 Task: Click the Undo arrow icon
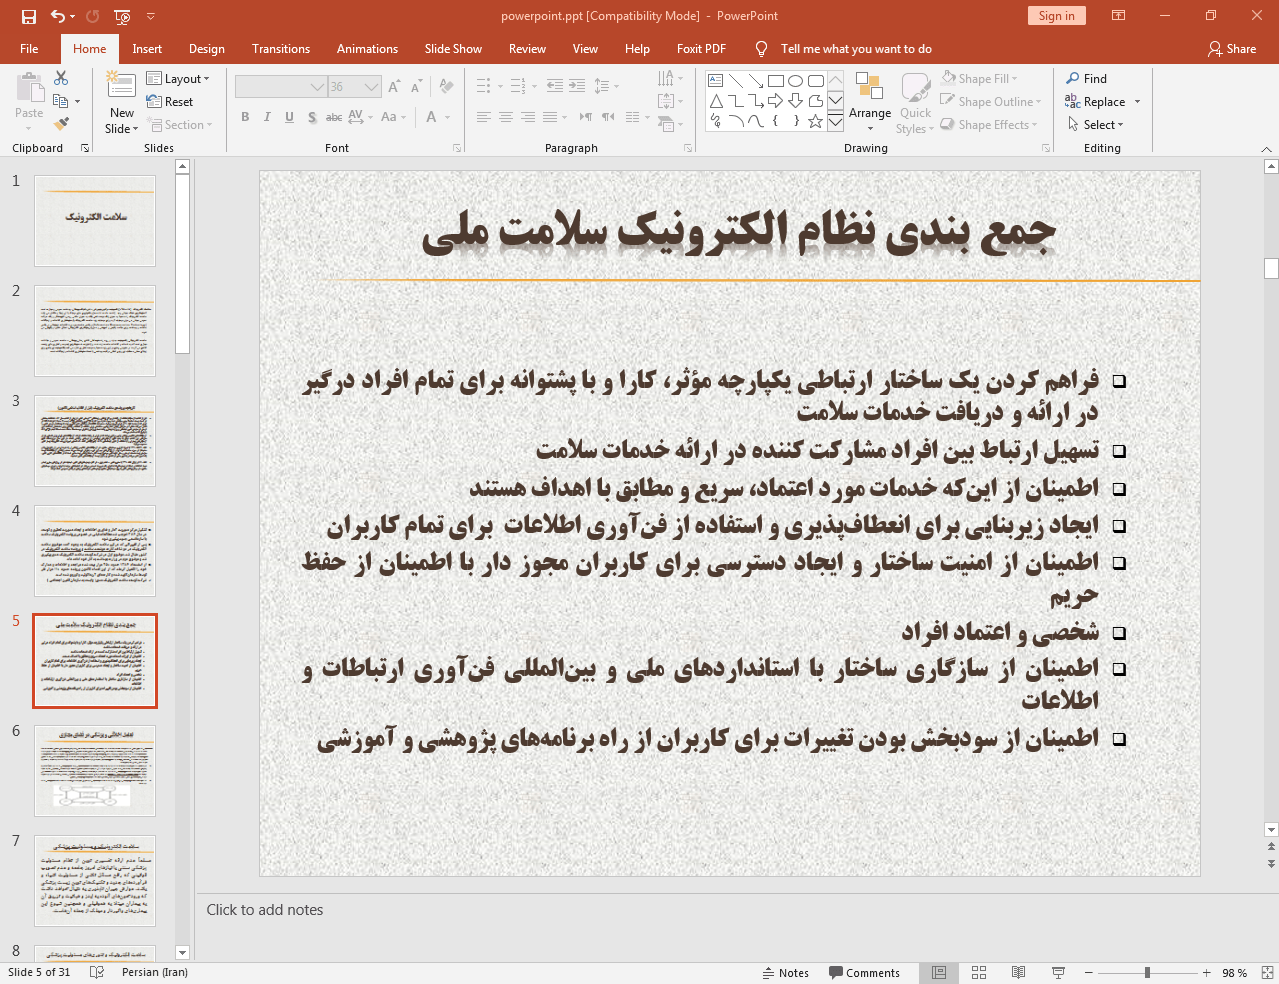(58, 16)
